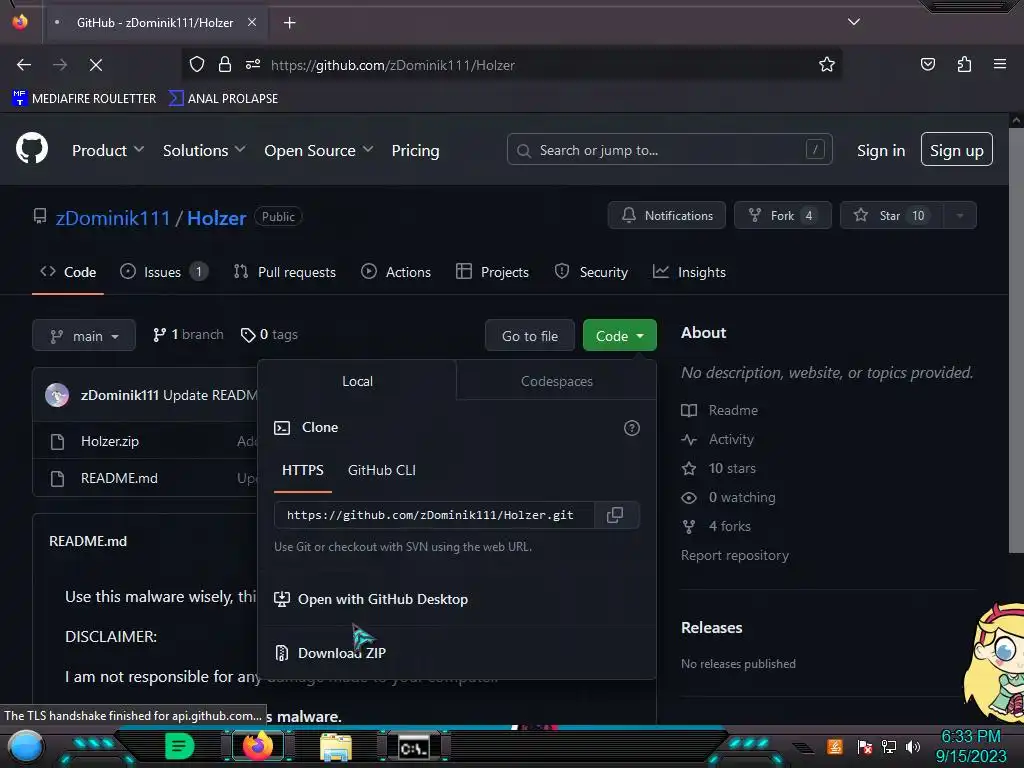The width and height of the screenshot is (1024, 768).
Task: Click the volume speaker tray icon
Action: (913, 746)
